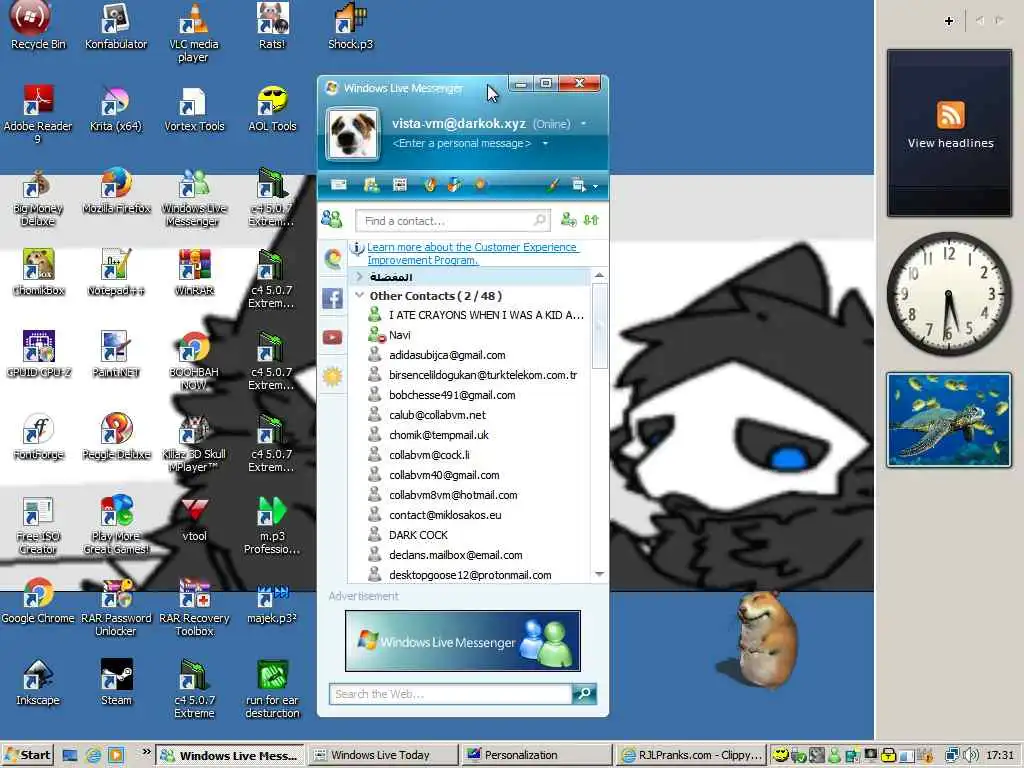Click the web search magnifier button
1024x768 pixels.
point(584,694)
